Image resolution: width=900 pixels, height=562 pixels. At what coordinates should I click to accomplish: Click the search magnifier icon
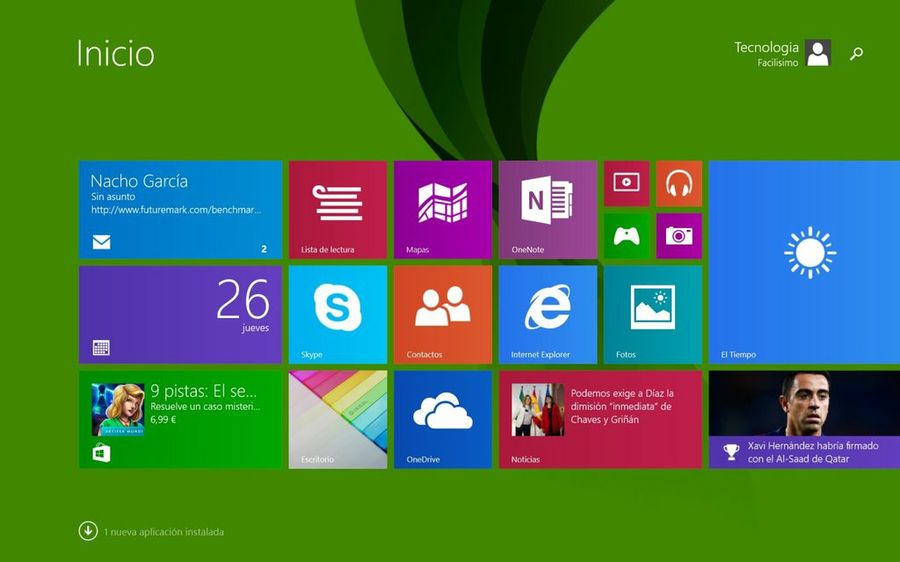point(856,54)
